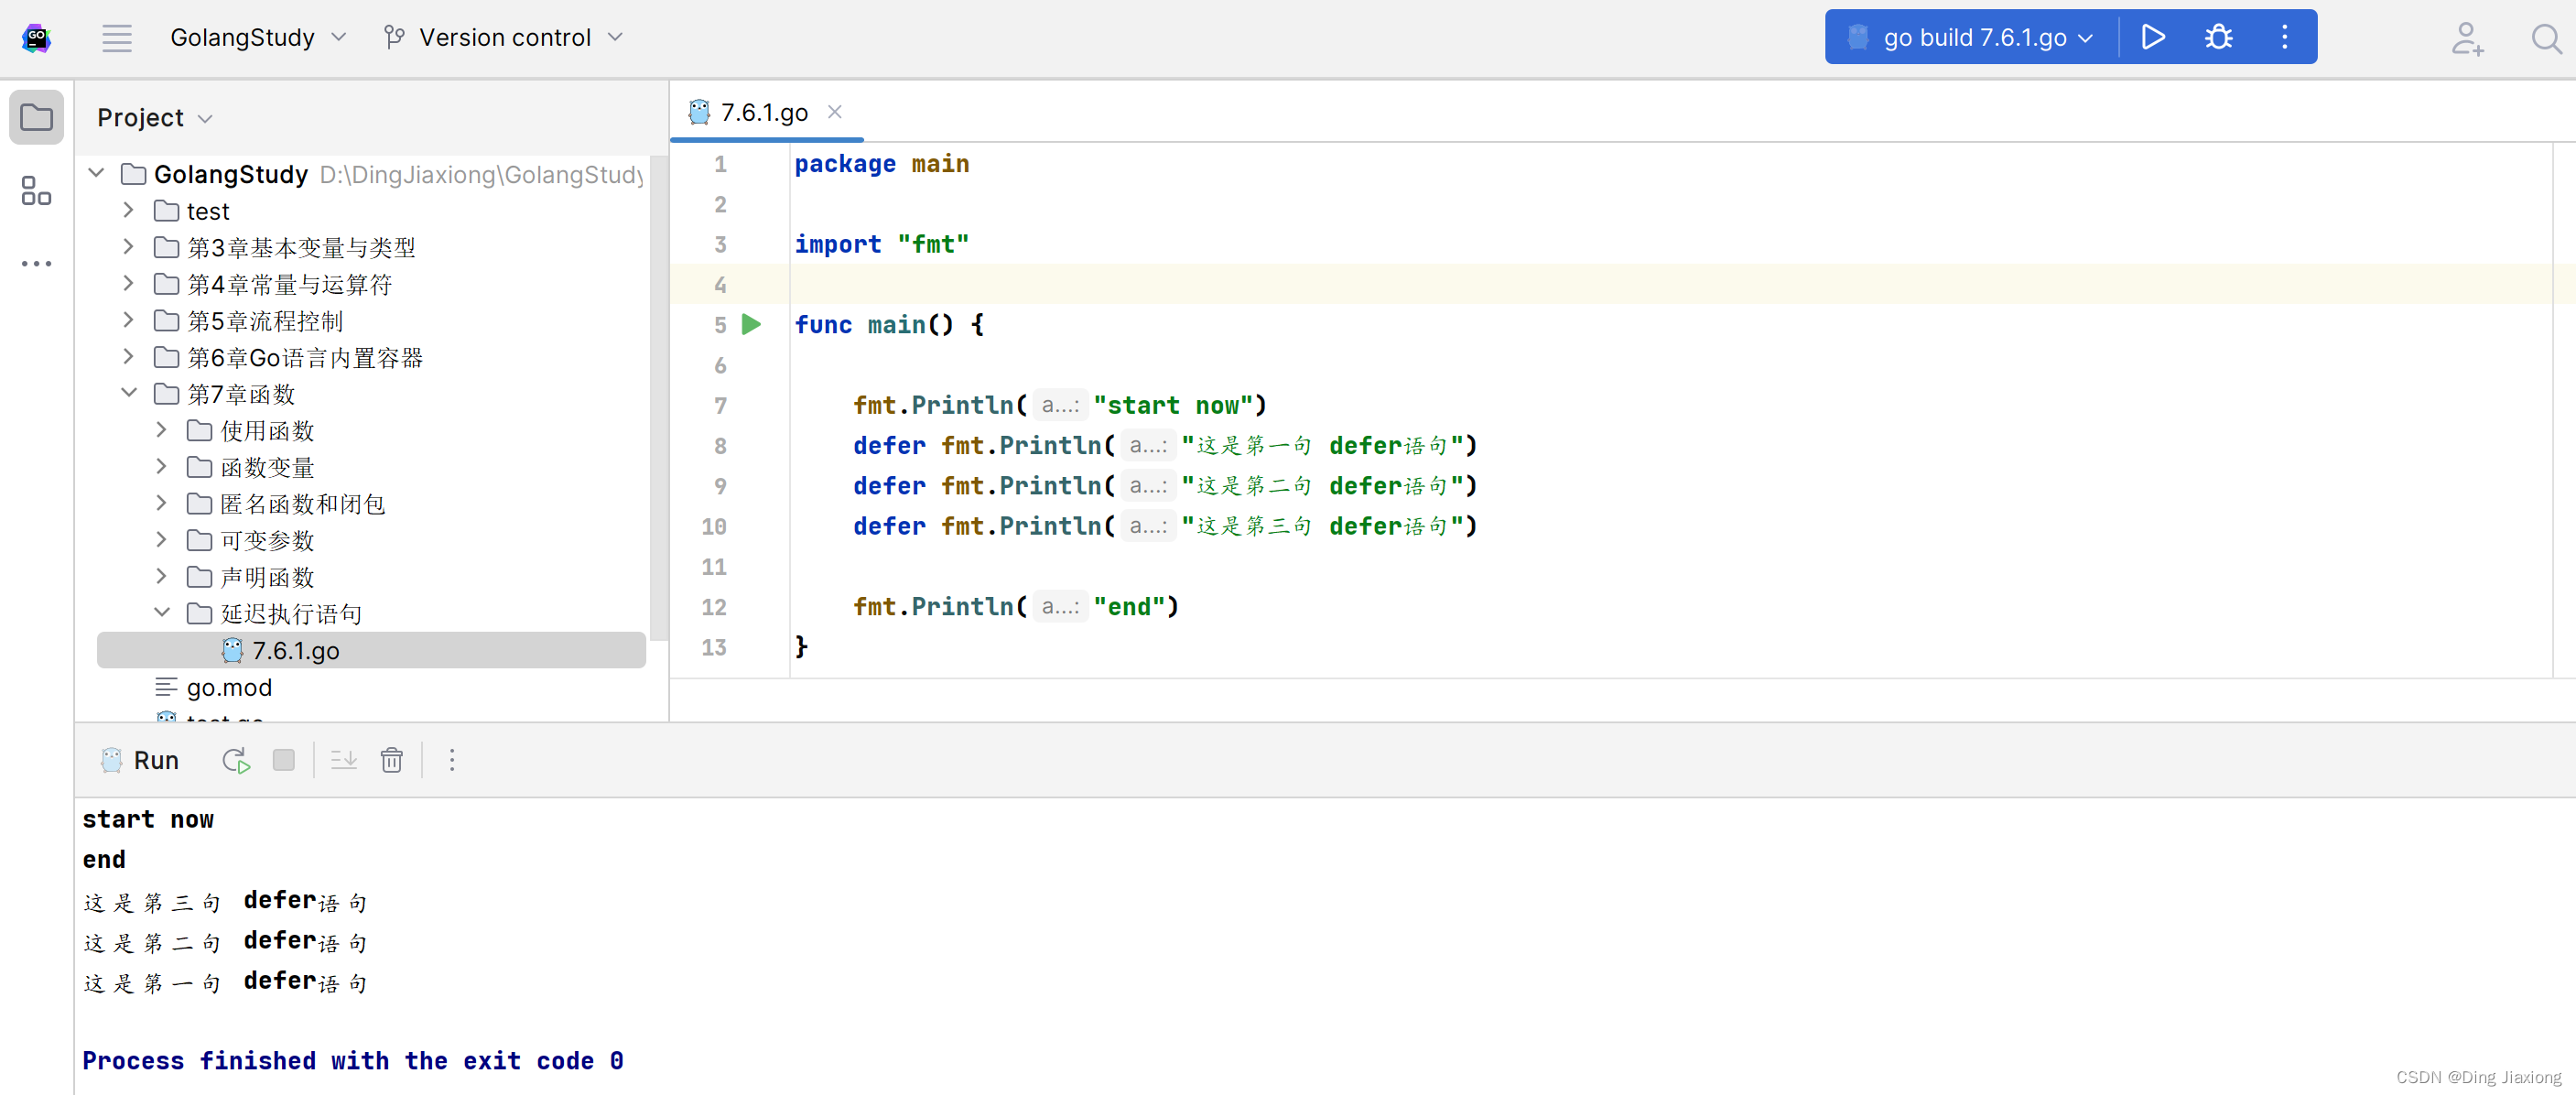Select the 7.6.1.go file in tree
This screenshot has width=2576, height=1095.
click(371, 650)
